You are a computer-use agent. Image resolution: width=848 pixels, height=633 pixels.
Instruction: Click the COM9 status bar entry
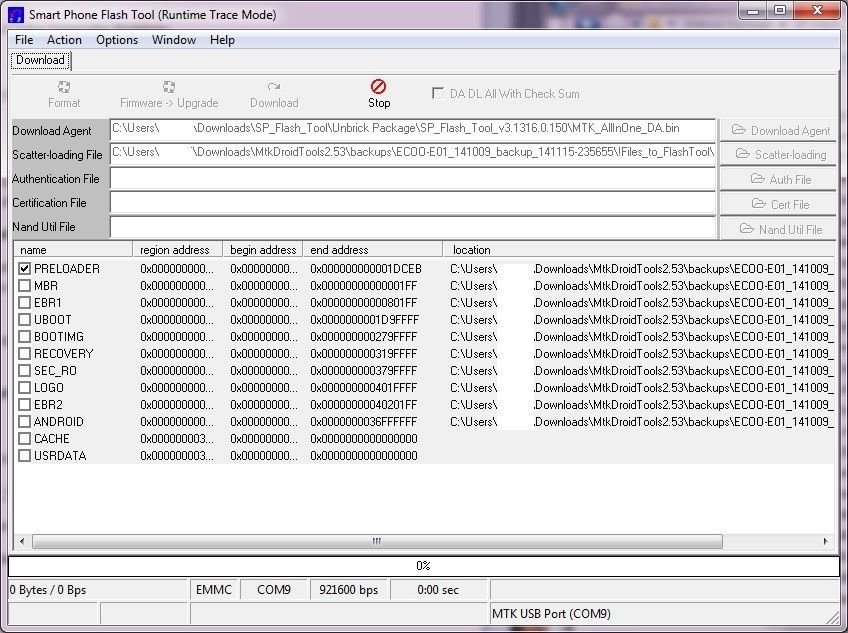tap(274, 590)
